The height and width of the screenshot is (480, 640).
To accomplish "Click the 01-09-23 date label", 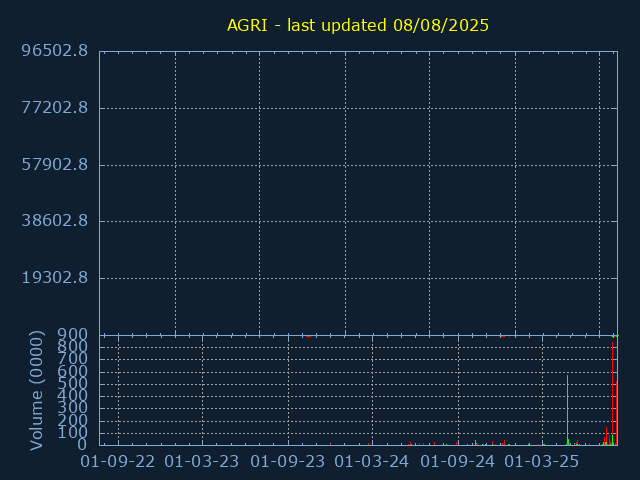I will [x=288, y=462].
